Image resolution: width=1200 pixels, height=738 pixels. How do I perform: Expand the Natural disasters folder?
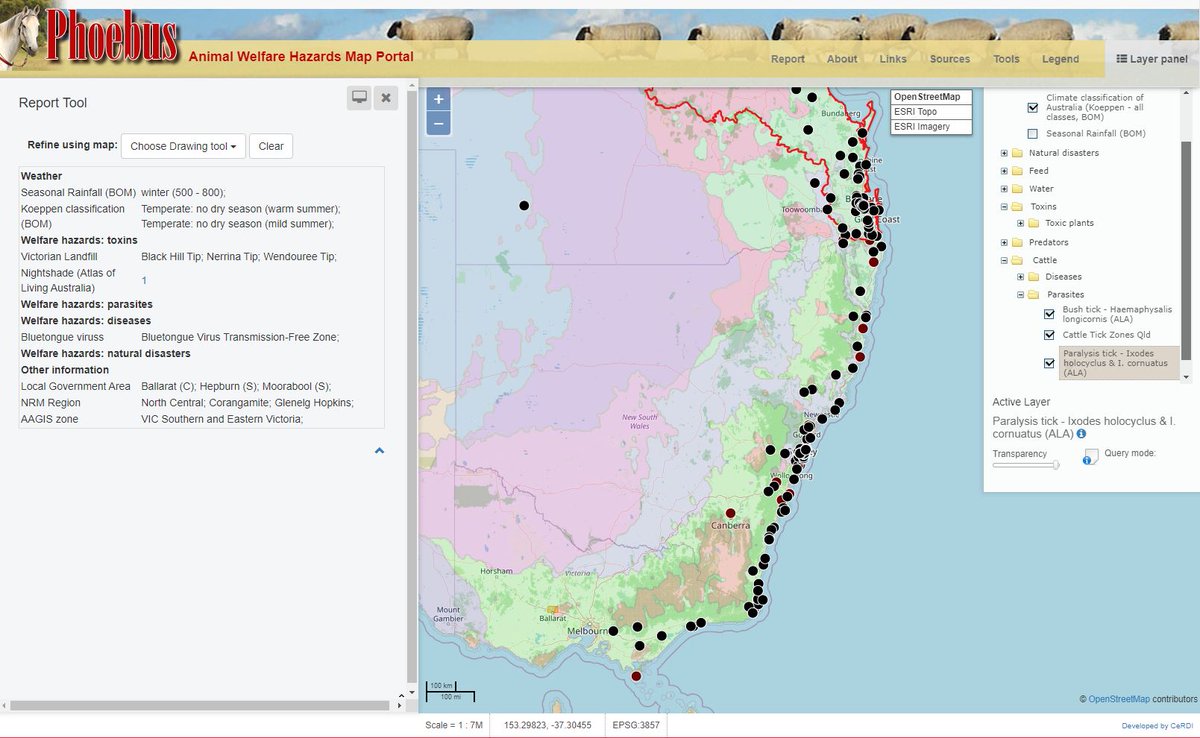1004,153
